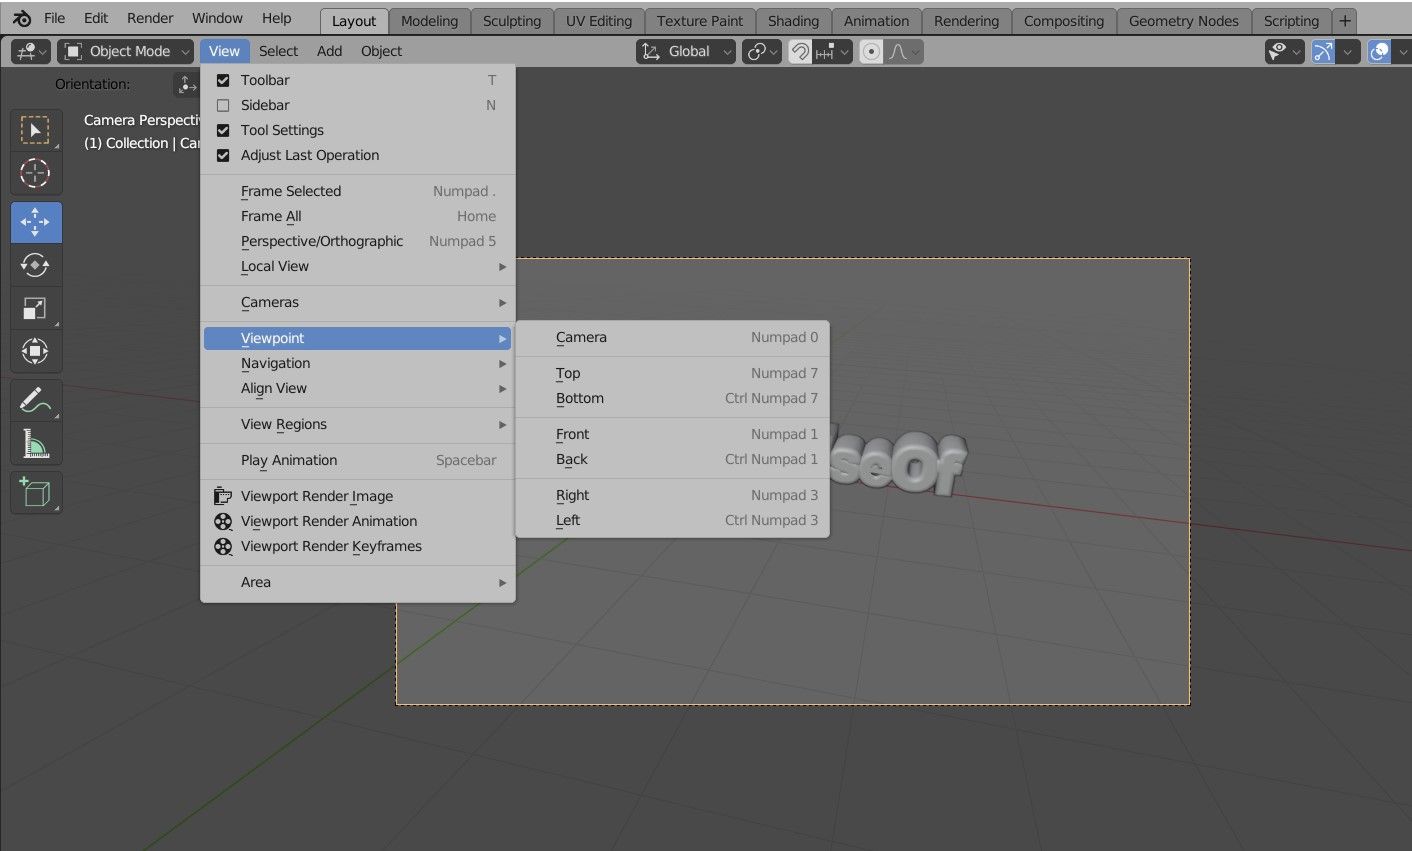This screenshot has height=851, width=1412.
Task: Toggle proportional editing
Action: pos(872,52)
